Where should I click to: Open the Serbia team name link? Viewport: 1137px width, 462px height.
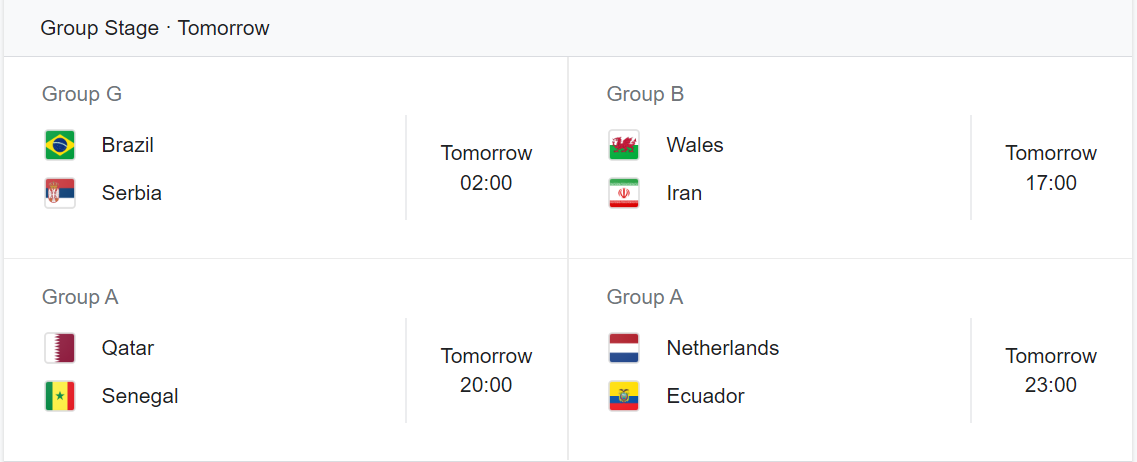pyautogui.click(x=131, y=193)
